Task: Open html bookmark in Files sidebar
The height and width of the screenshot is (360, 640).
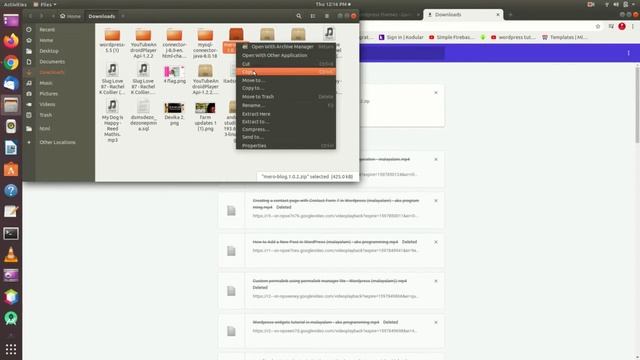Action: (x=44, y=129)
